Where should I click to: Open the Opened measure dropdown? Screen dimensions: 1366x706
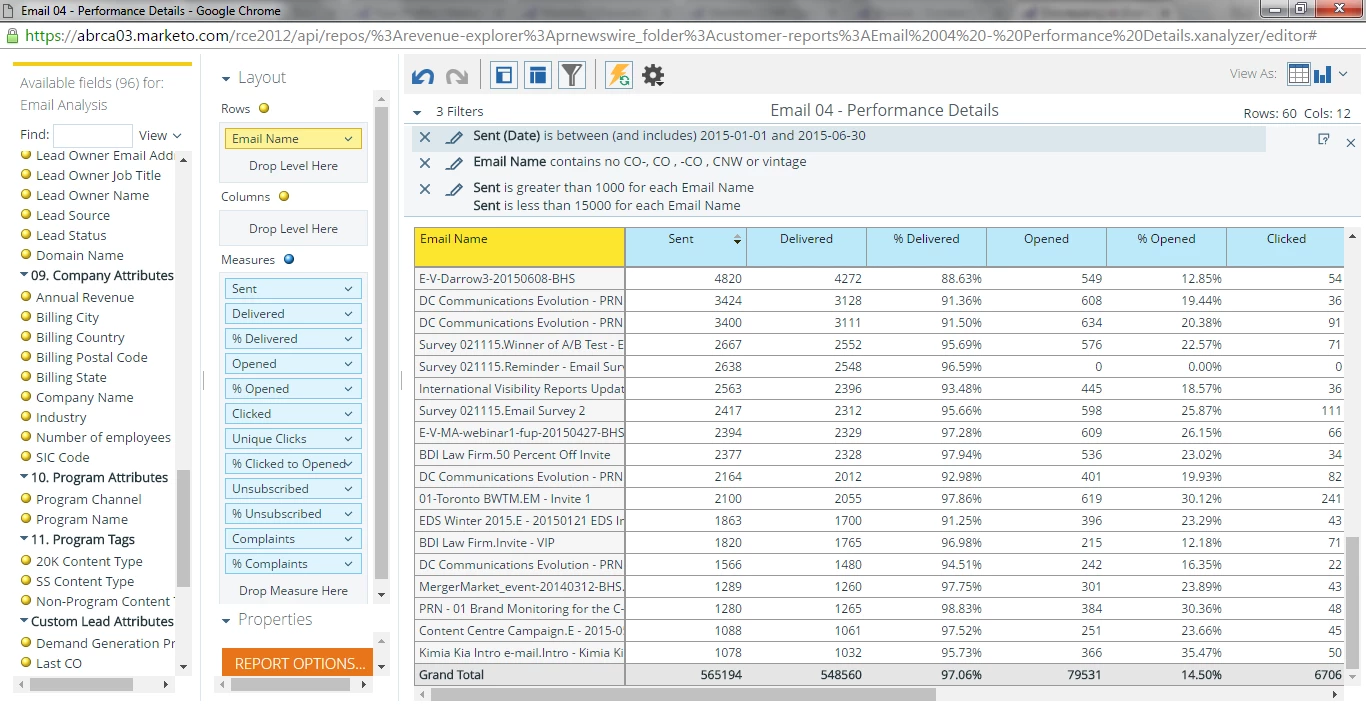(x=348, y=364)
